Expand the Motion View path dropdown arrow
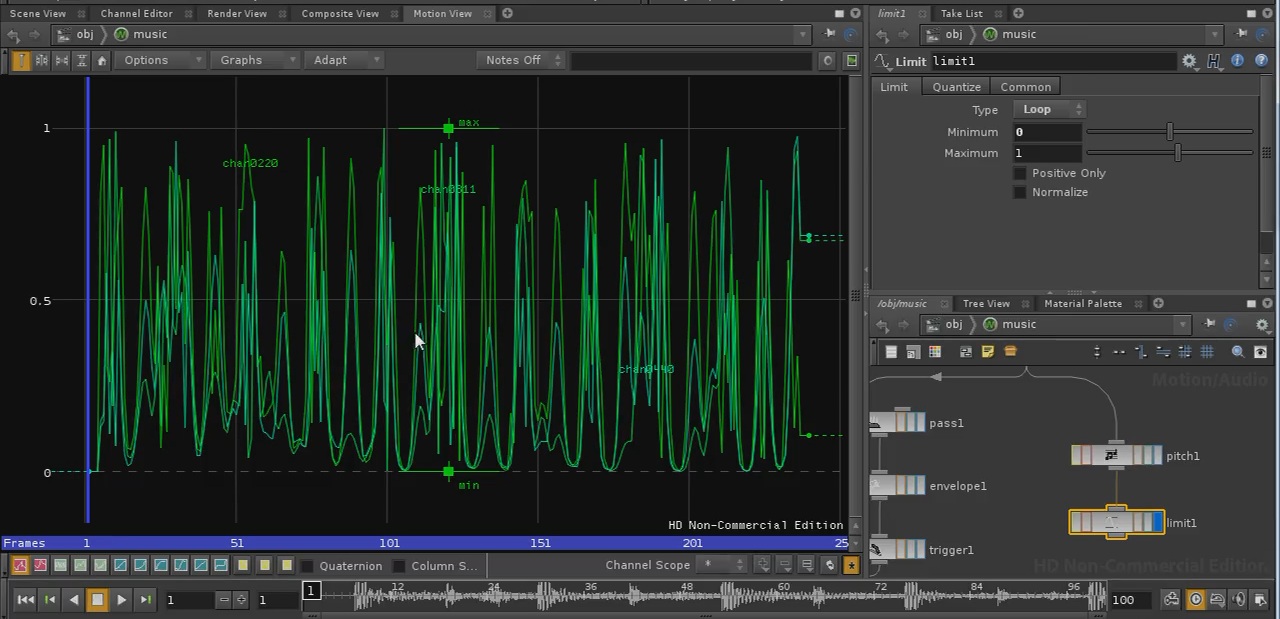This screenshot has width=1280, height=619. (x=802, y=34)
